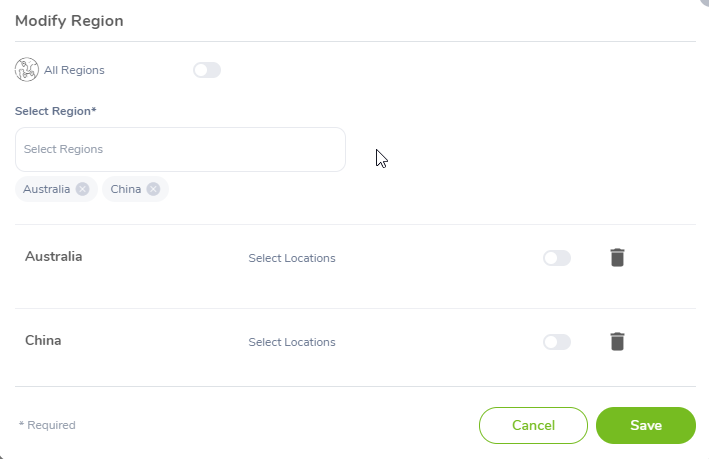Click the All Regions label text
Image resolution: width=709 pixels, height=459 pixels.
click(74, 70)
